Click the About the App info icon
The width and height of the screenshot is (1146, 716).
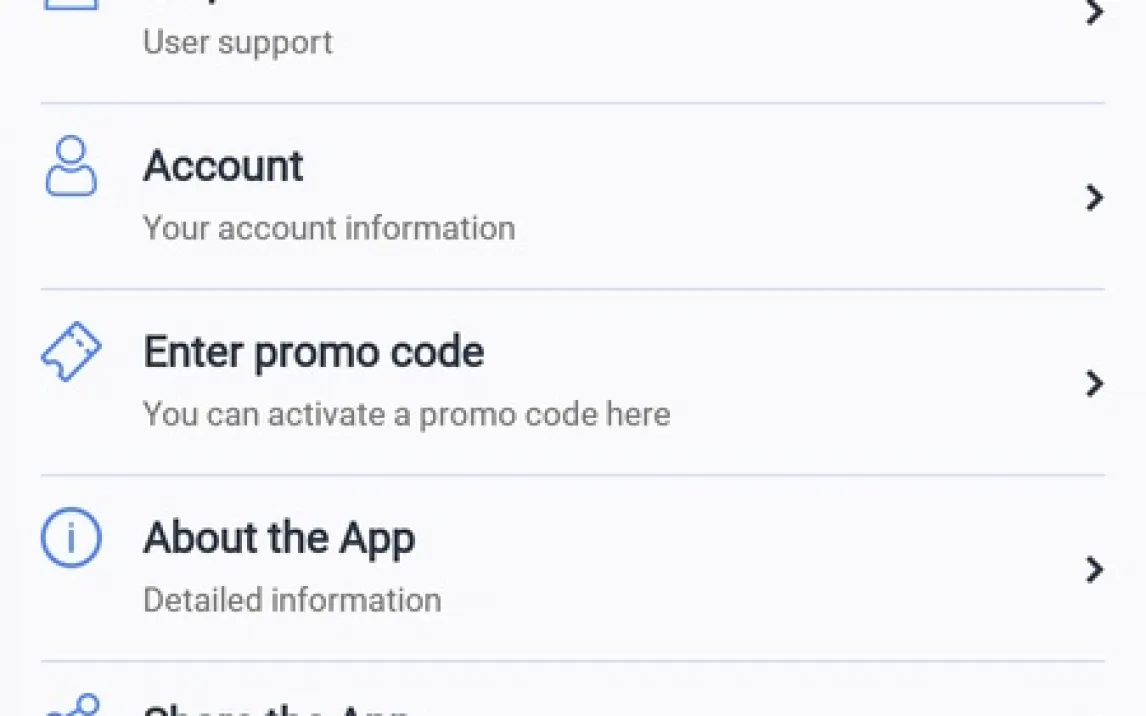pyautogui.click(x=71, y=538)
